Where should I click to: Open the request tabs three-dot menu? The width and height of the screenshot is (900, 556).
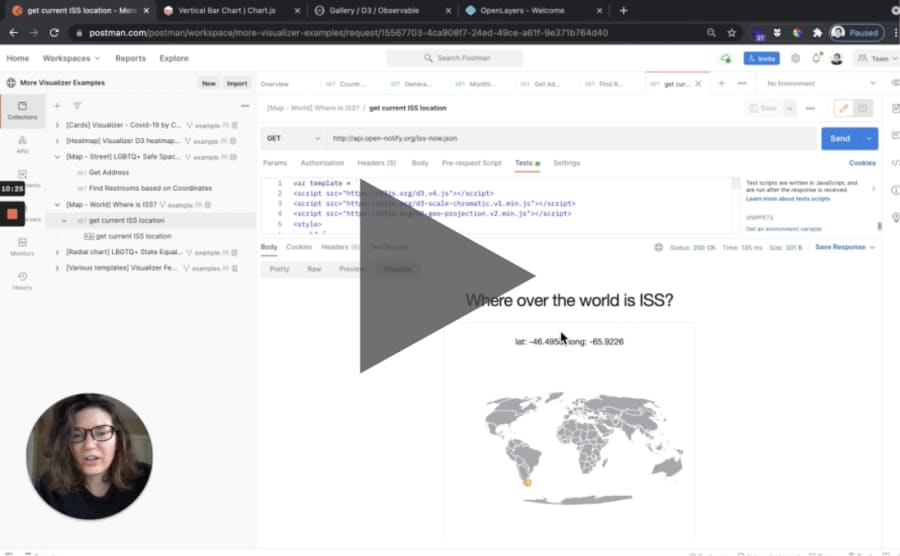pos(742,83)
